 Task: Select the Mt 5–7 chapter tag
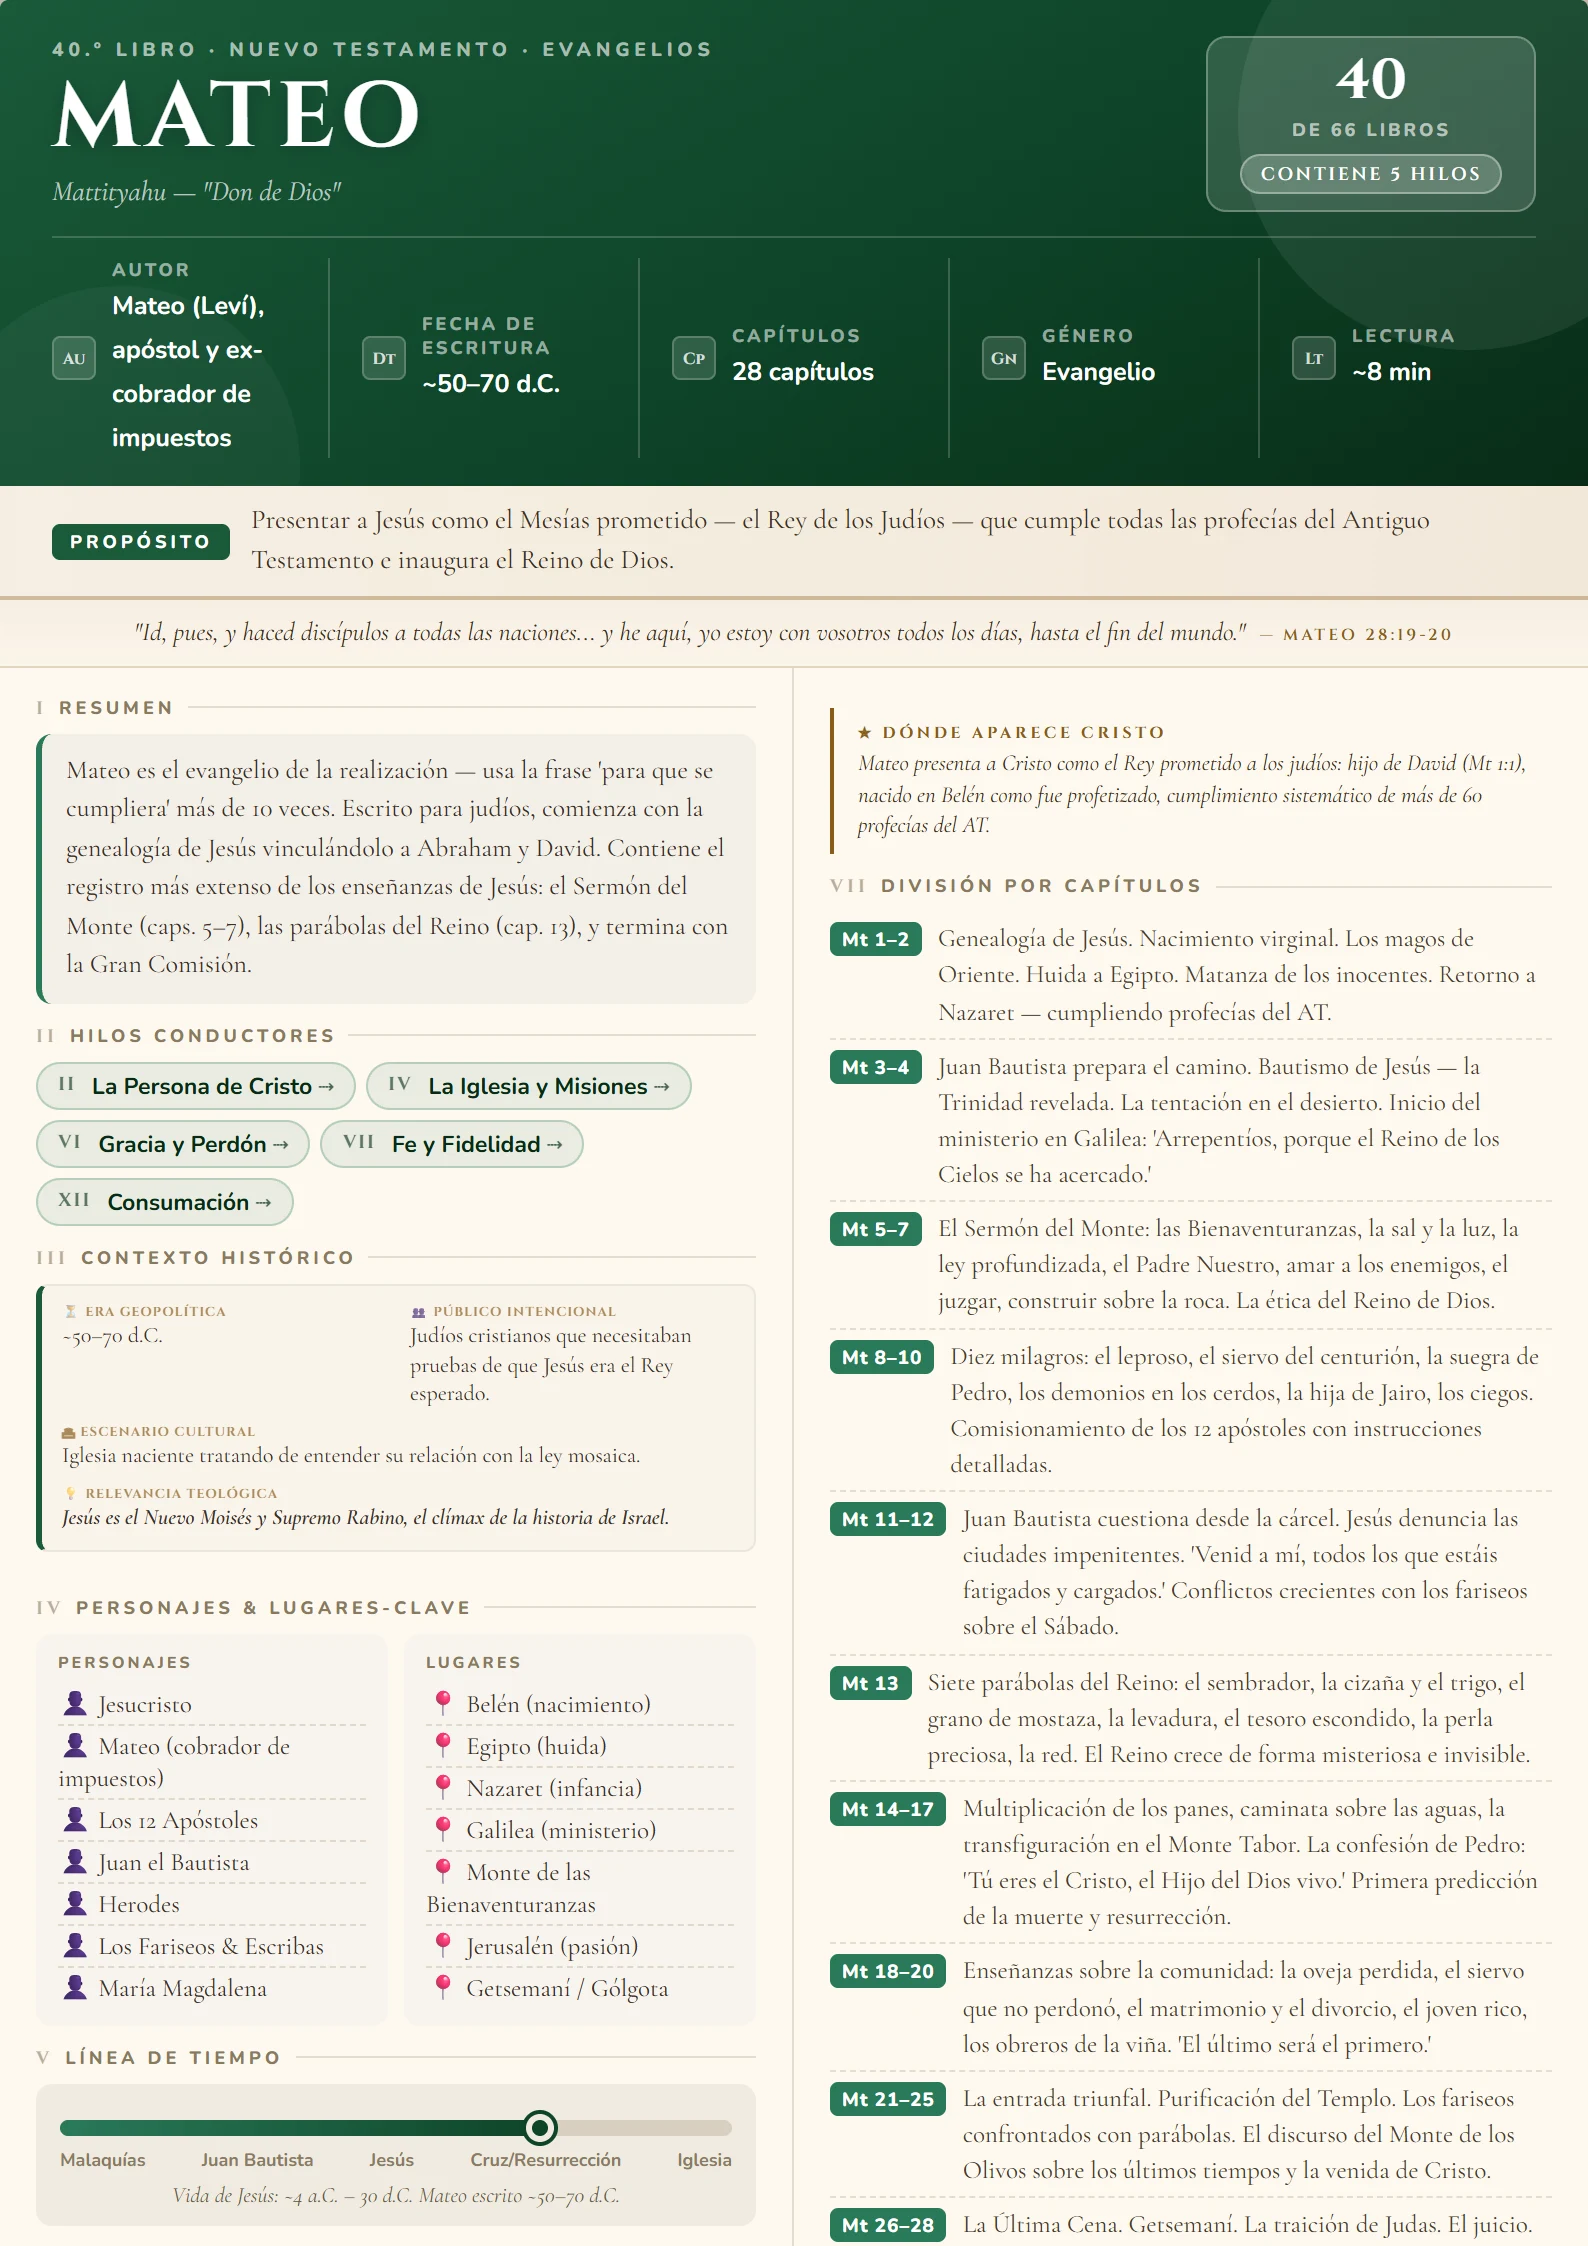pos(876,1229)
